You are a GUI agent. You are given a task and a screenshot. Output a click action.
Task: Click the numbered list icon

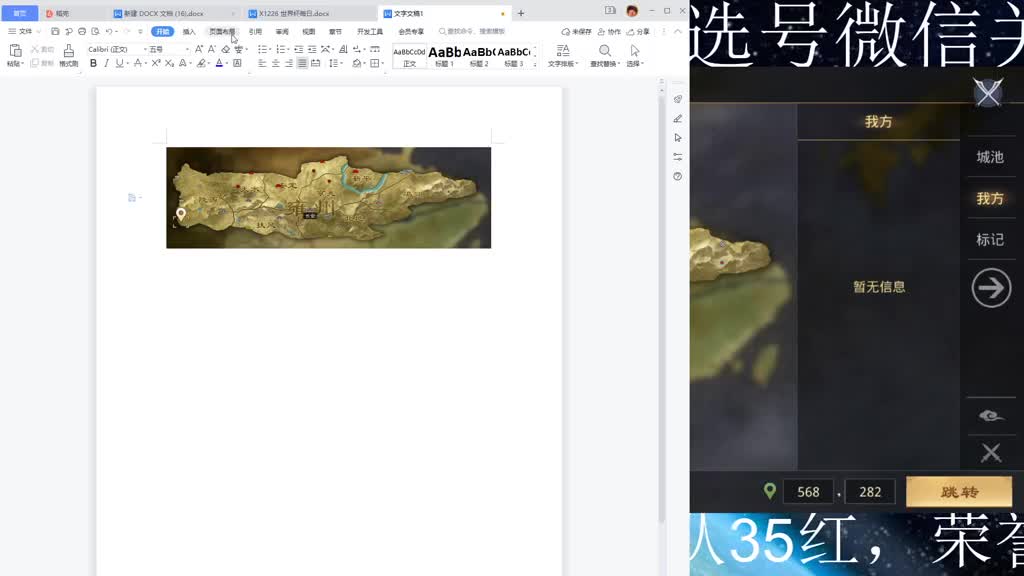point(280,49)
